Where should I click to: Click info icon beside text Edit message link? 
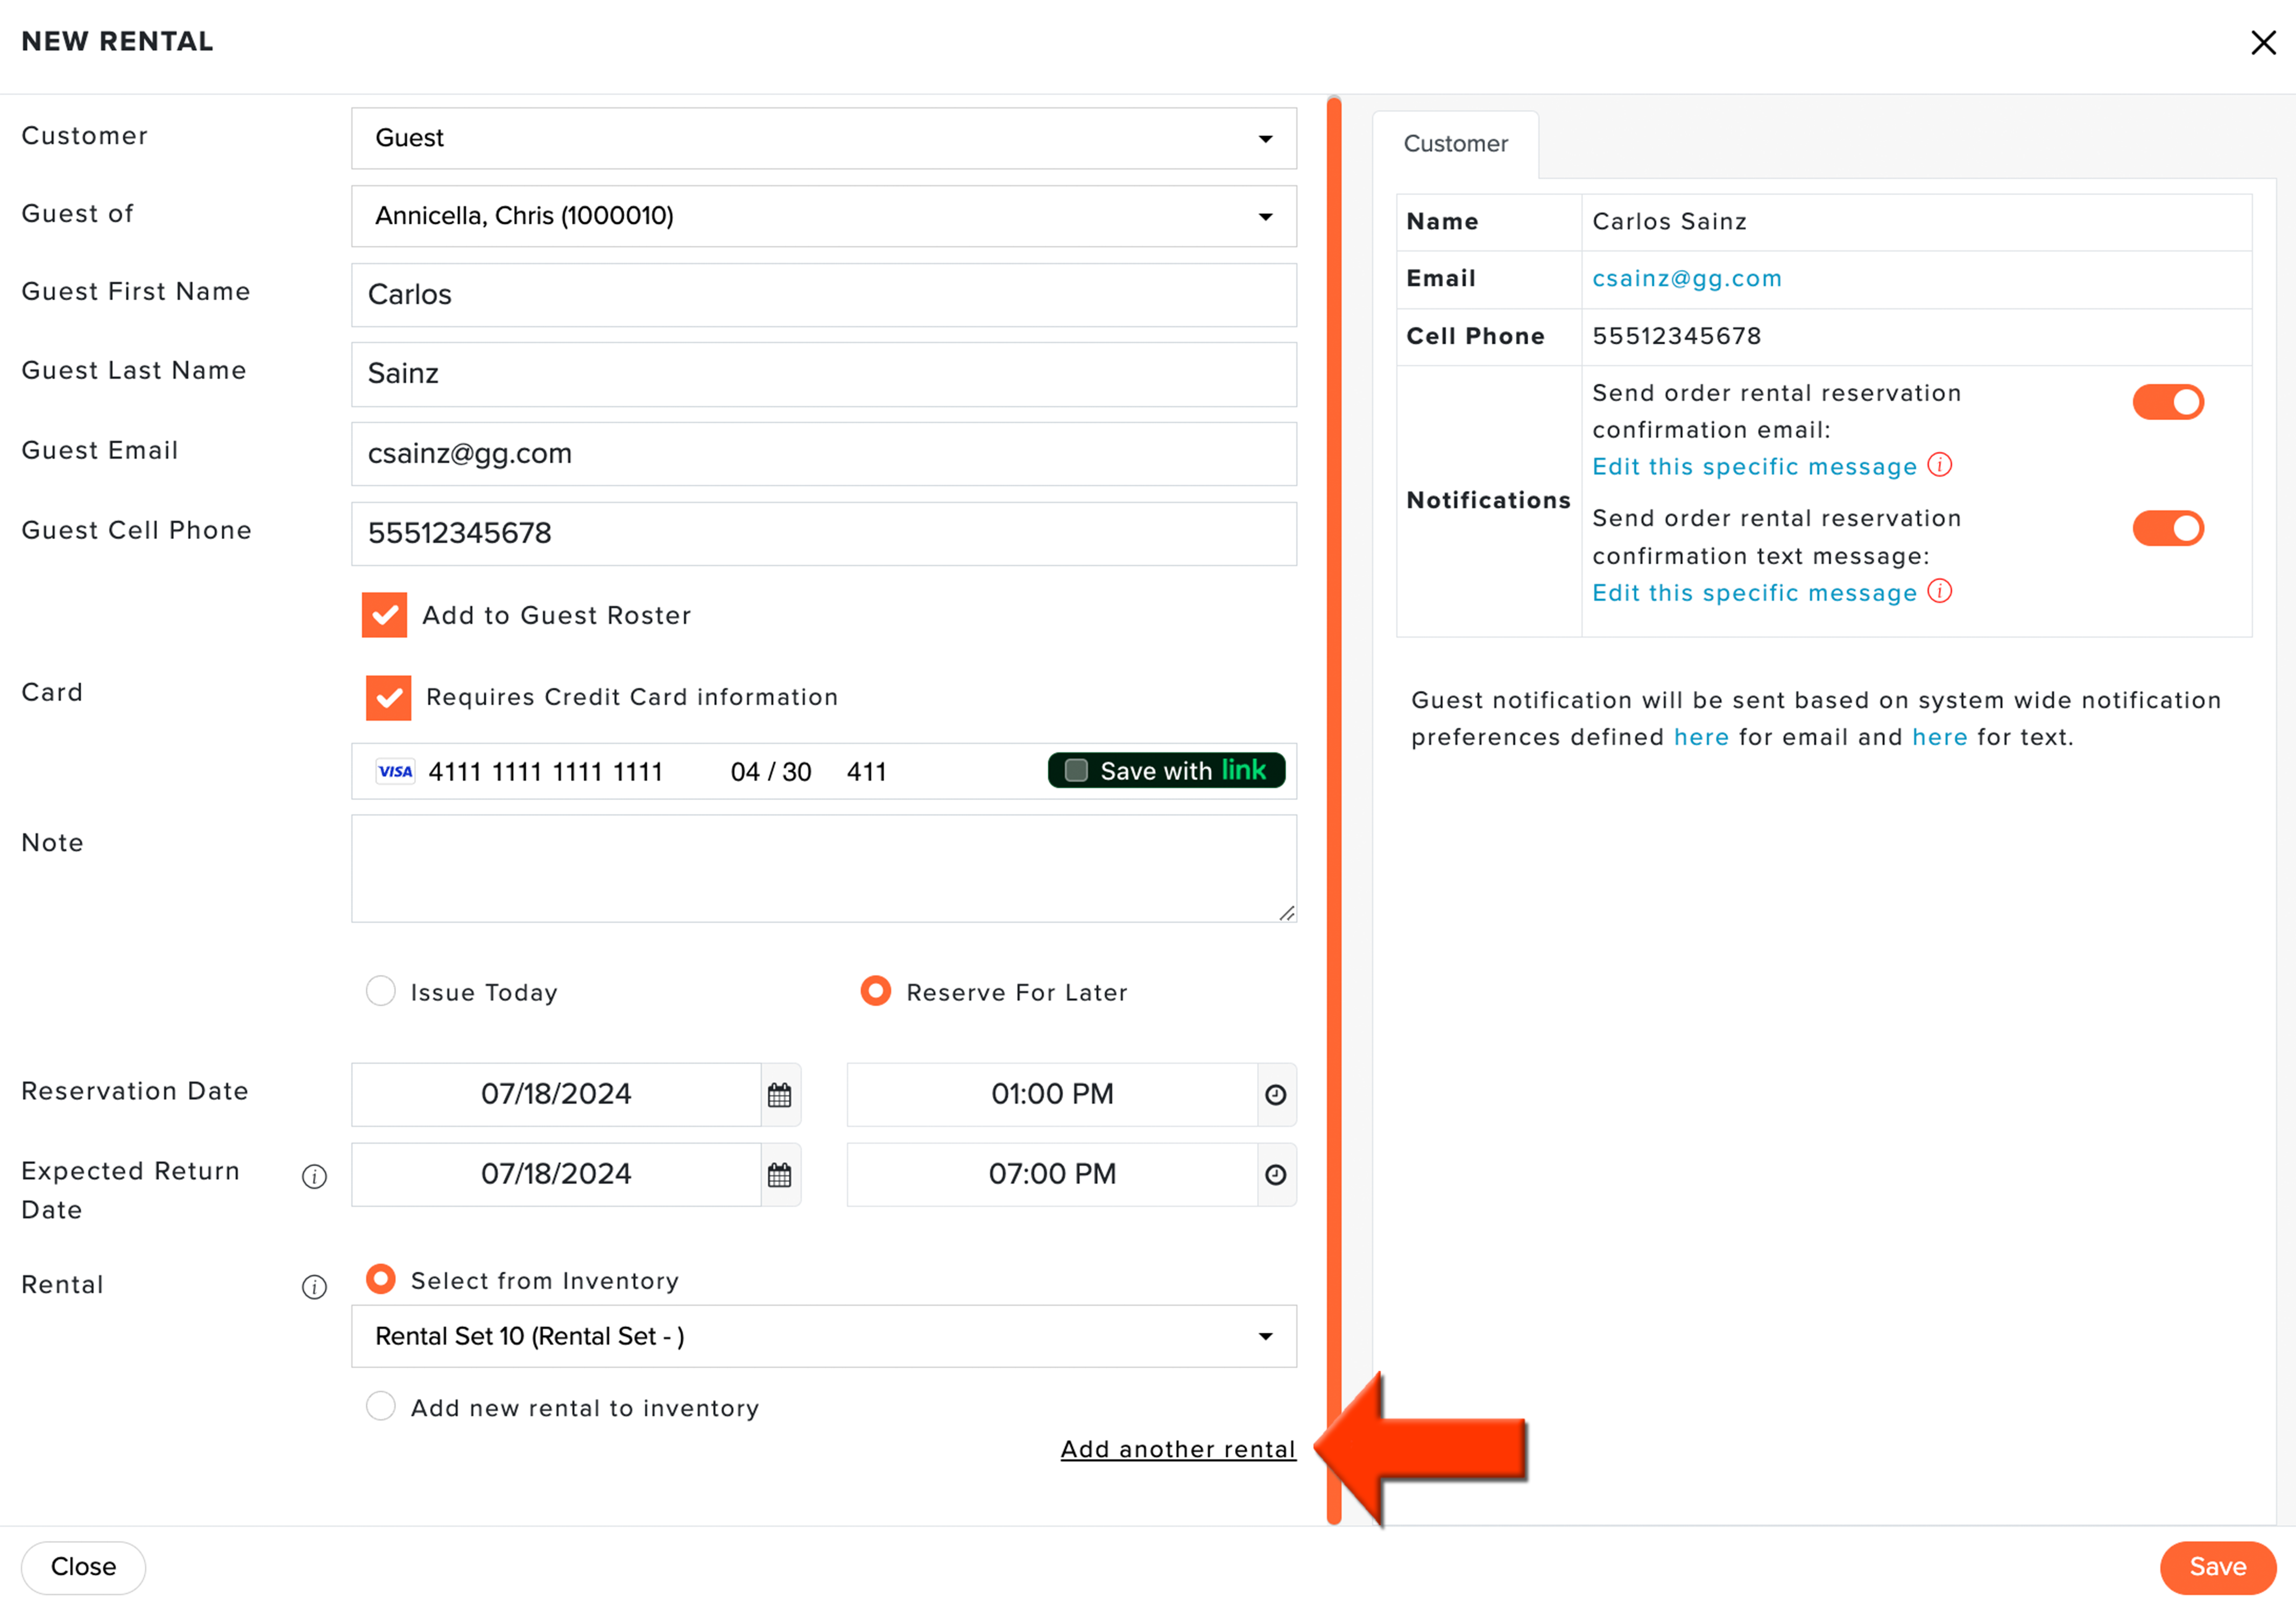tap(1940, 591)
